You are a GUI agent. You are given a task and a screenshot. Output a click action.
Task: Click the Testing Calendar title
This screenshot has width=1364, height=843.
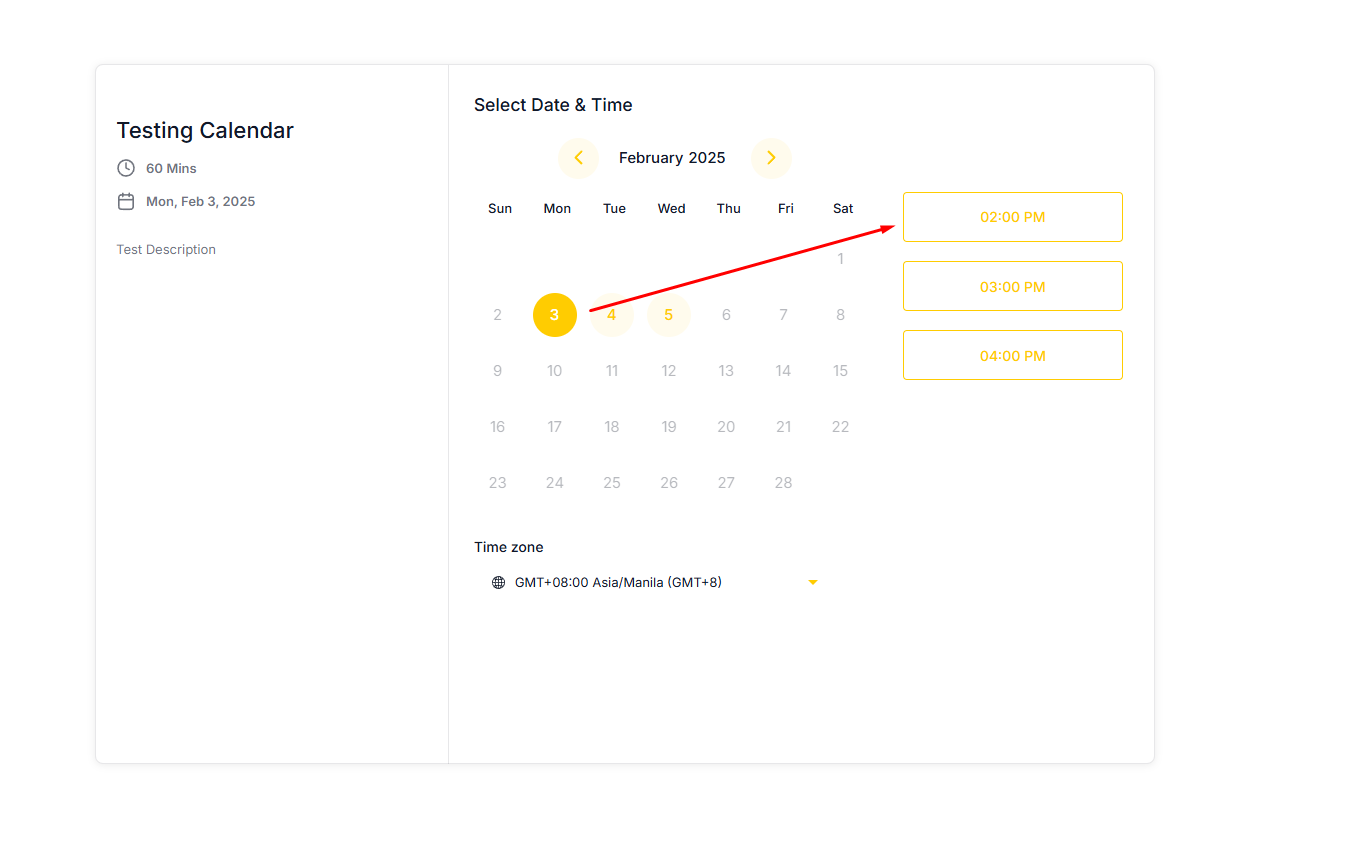205,130
